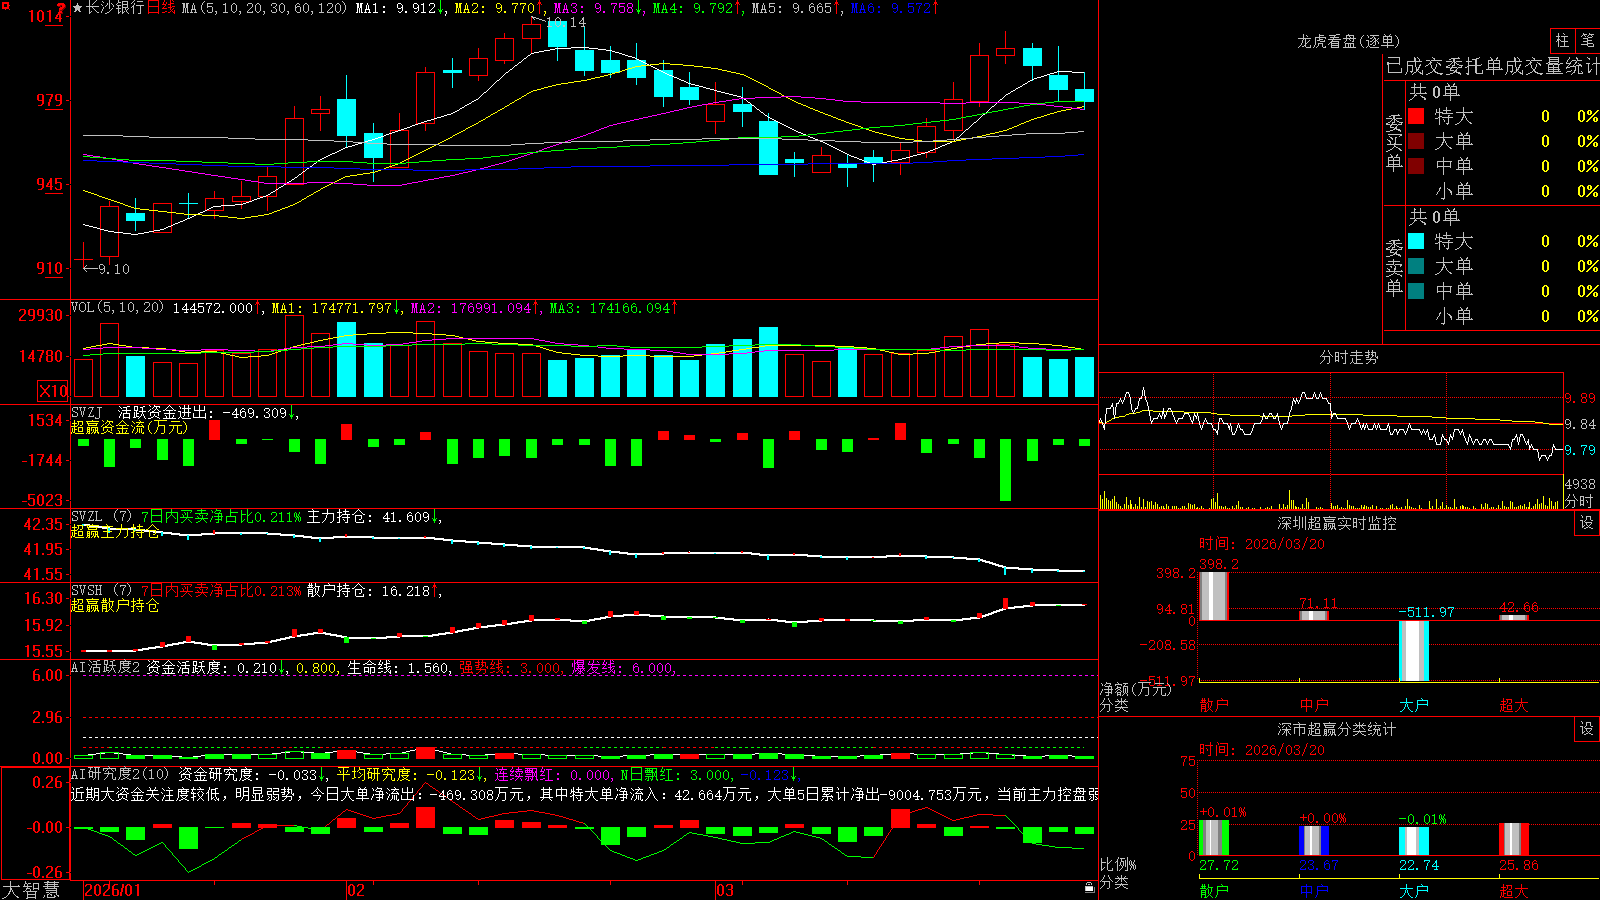The width and height of the screenshot is (1600, 900).
Task: Click the 分时走势 panel title
Action: pyautogui.click(x=1348, y=357)
